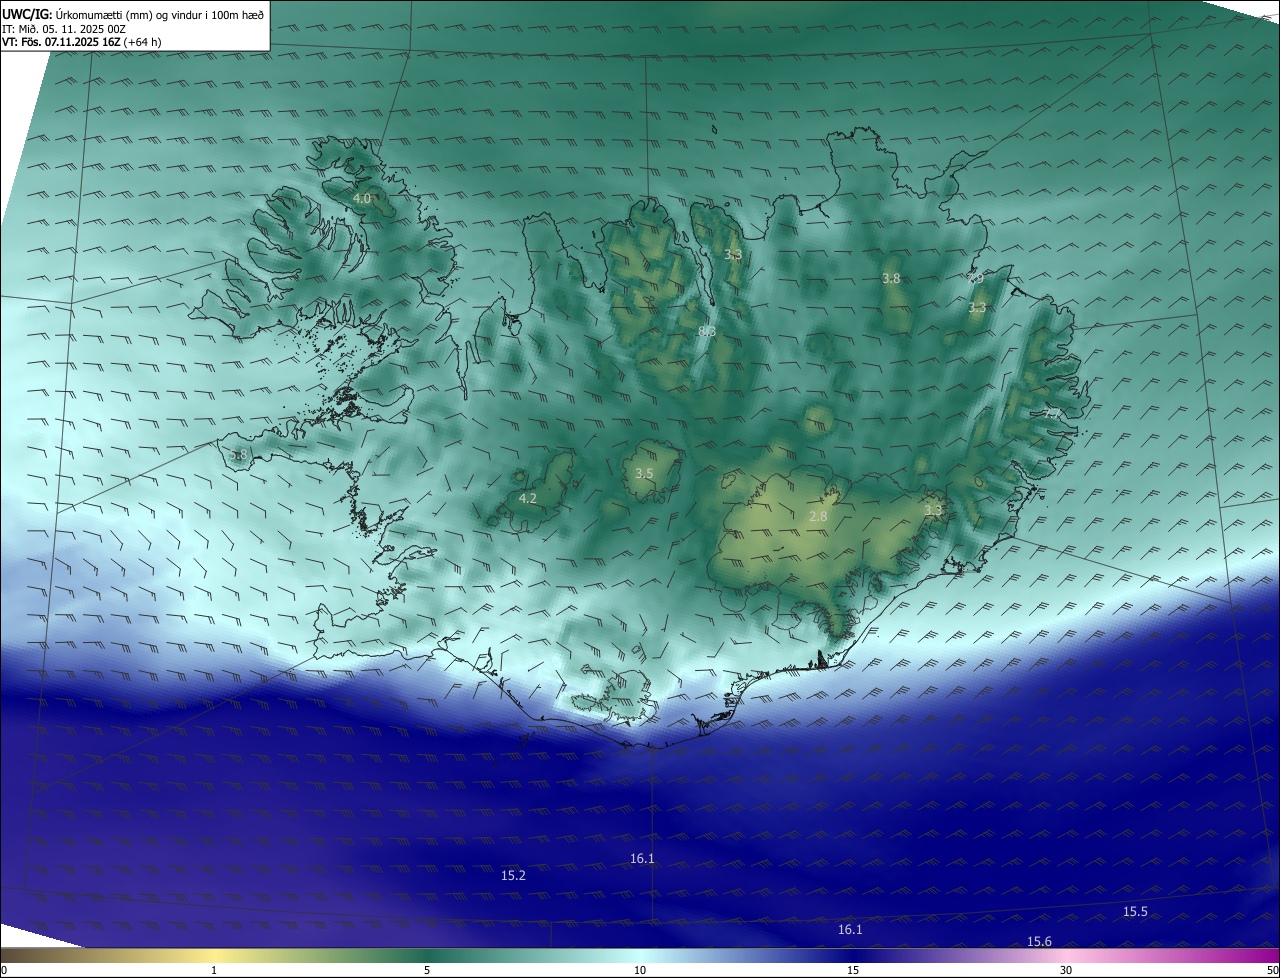Click the 30 label on the color scale

1066,970
